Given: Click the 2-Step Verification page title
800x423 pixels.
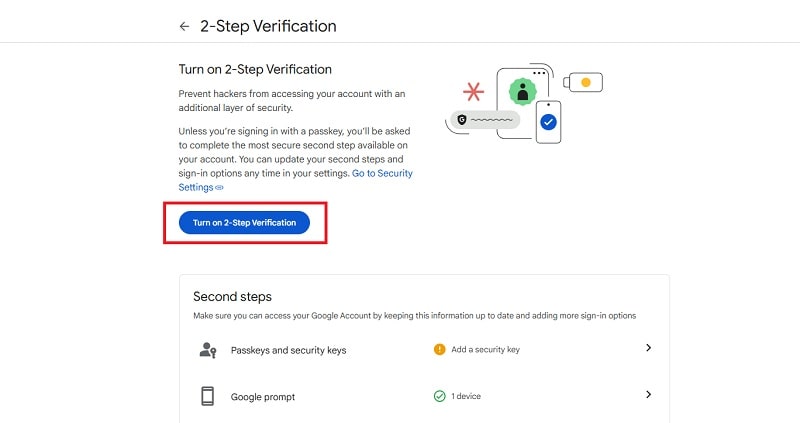Looking at the screenshot, I should click(x=268, y=26).
